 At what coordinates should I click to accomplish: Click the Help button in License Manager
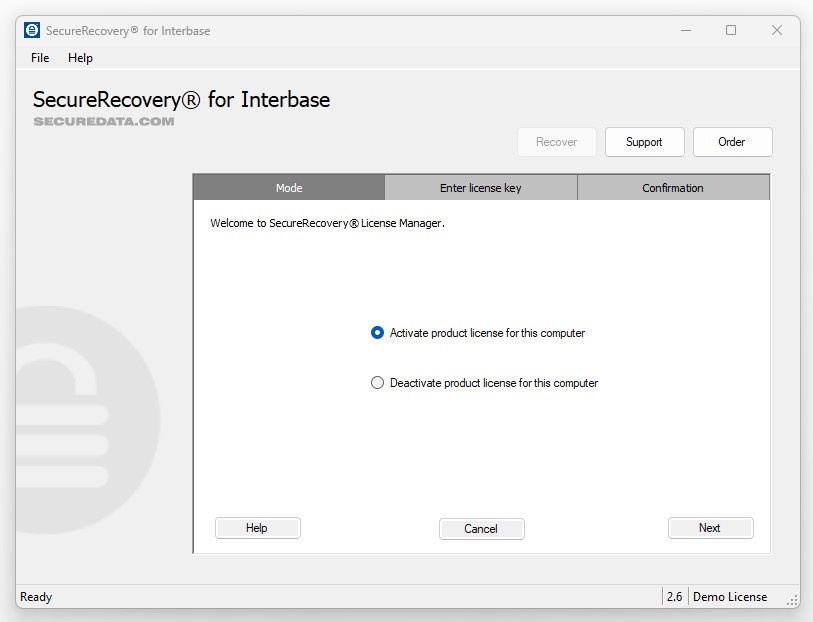[257, 528]
